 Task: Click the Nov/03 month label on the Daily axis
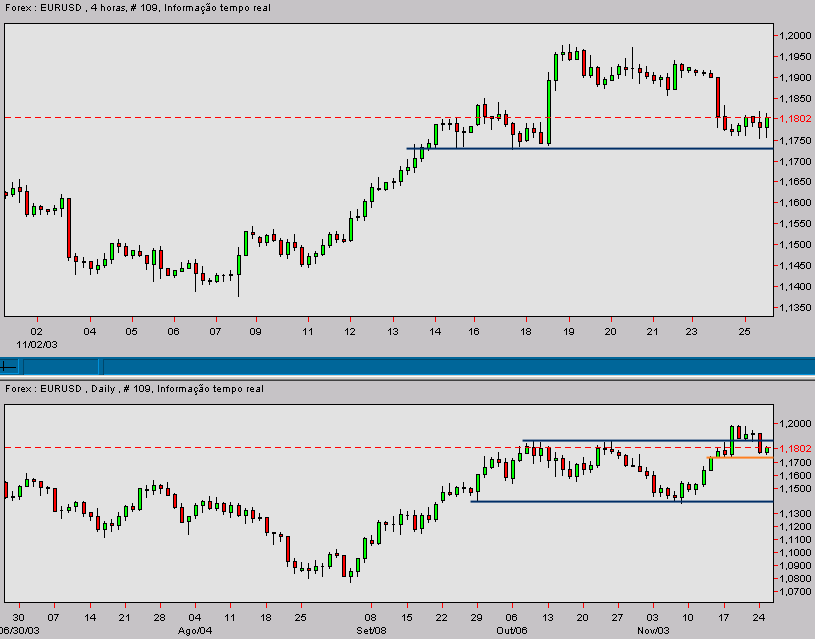(x=653, y=631)
